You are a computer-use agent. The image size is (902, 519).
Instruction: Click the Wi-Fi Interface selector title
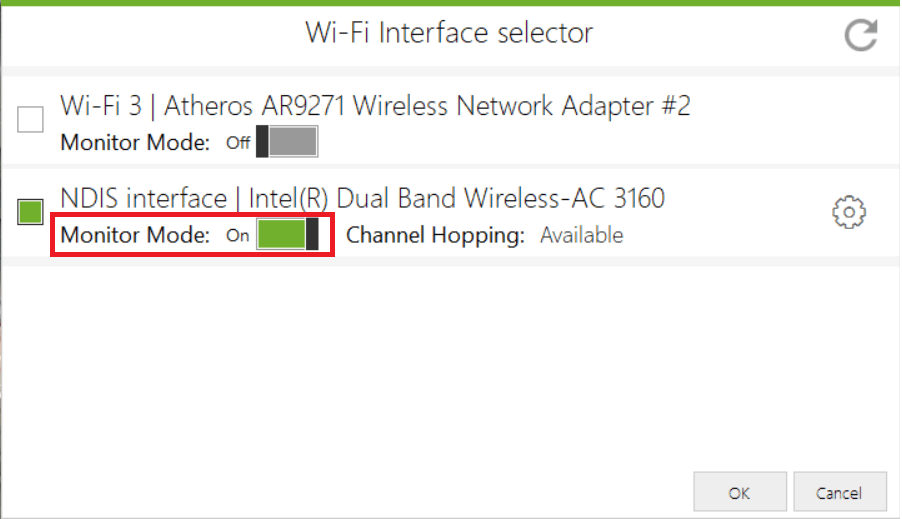point(449,33)
